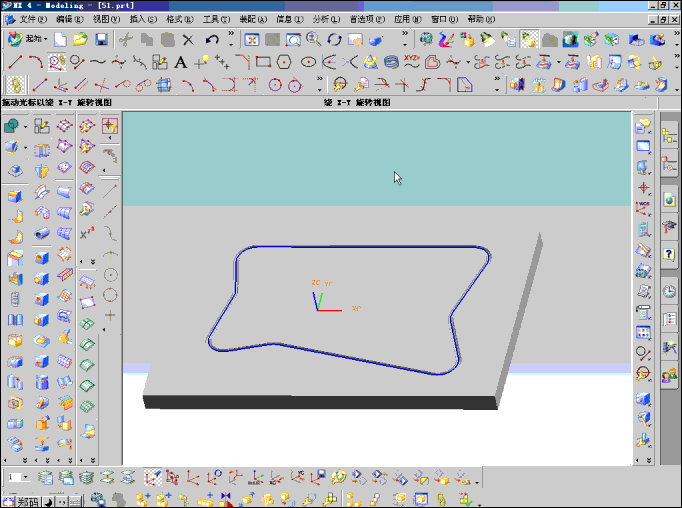Screen dimensions: 682x508
Task: Click the Assembly Navigator tab icon at the top right
Action: tap(669, 135)
